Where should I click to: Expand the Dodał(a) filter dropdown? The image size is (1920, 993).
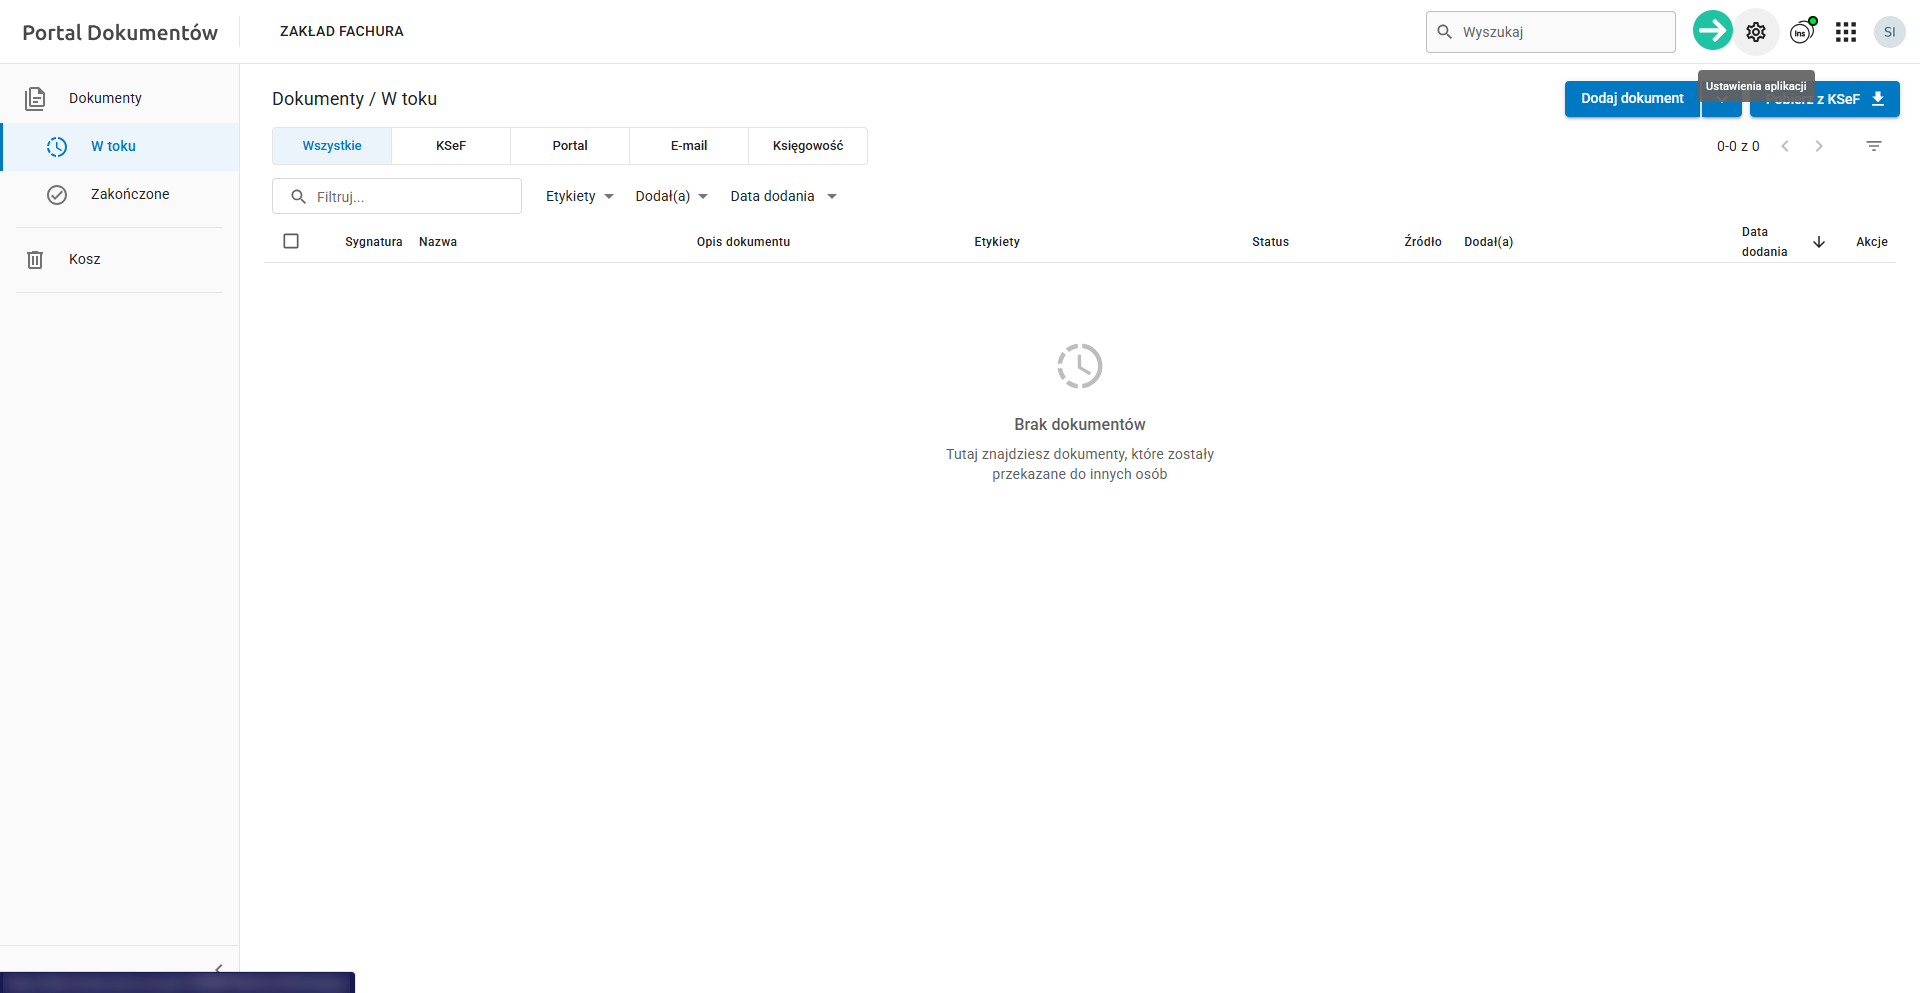[671, 196]
